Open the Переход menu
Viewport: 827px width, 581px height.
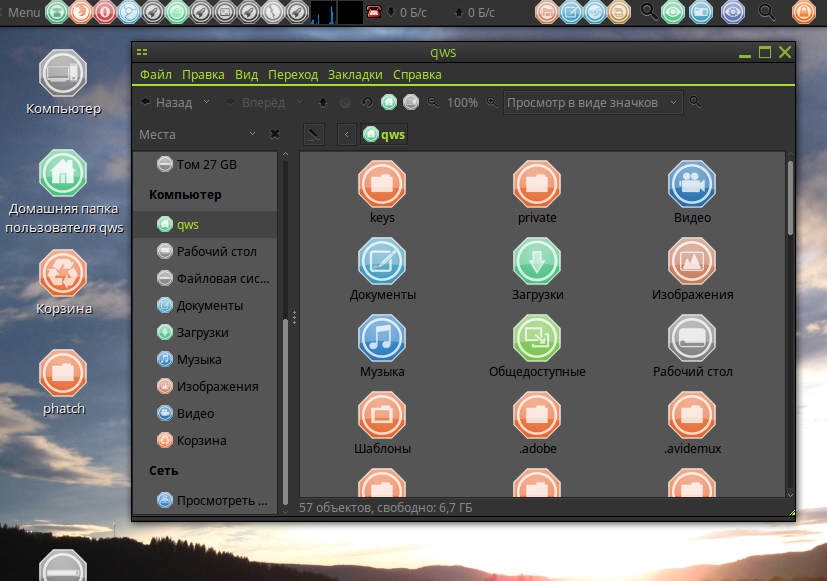click(293, 75)
